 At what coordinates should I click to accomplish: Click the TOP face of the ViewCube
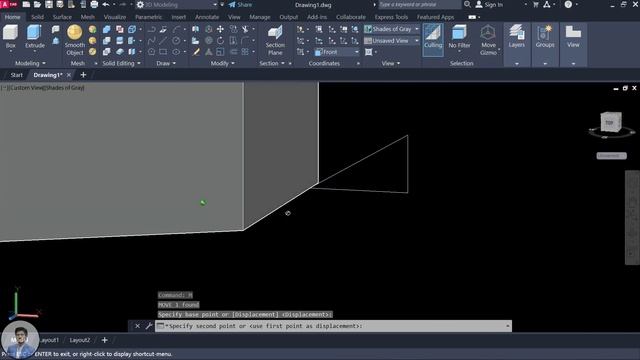click(609, 122)
